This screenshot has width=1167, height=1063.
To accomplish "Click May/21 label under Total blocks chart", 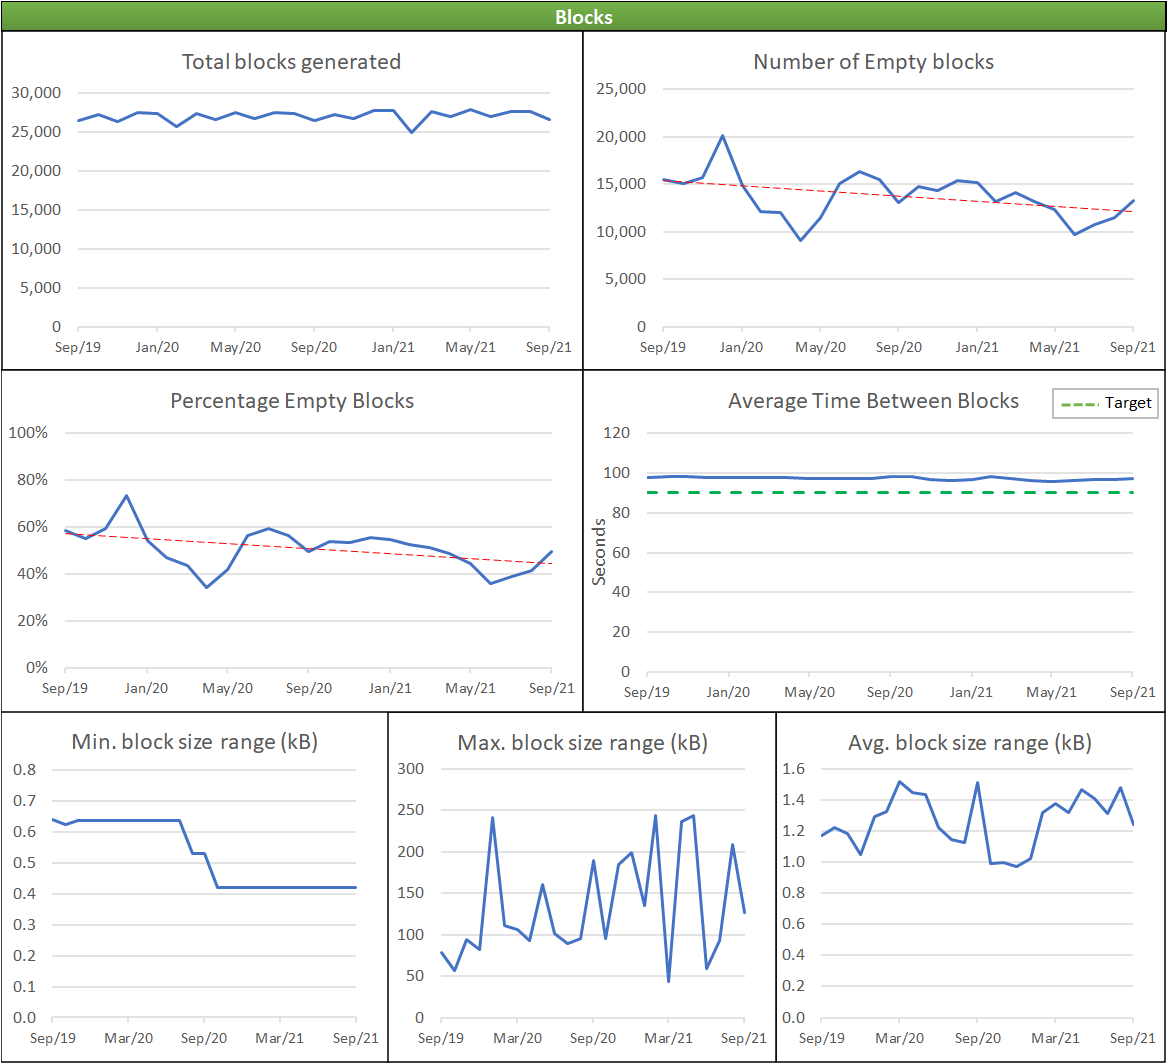I will coord(470,347).
